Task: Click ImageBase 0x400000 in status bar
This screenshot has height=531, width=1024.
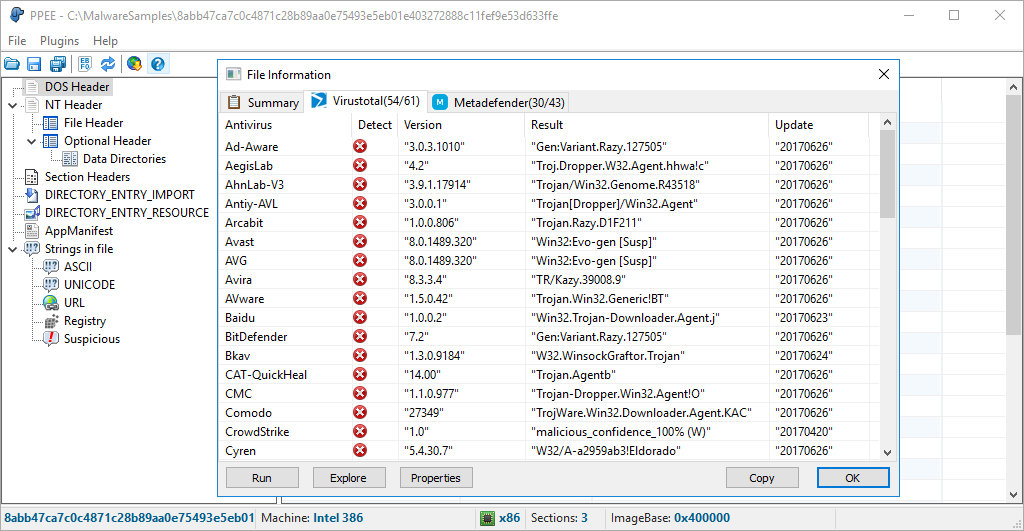Action: coord(670,518)
